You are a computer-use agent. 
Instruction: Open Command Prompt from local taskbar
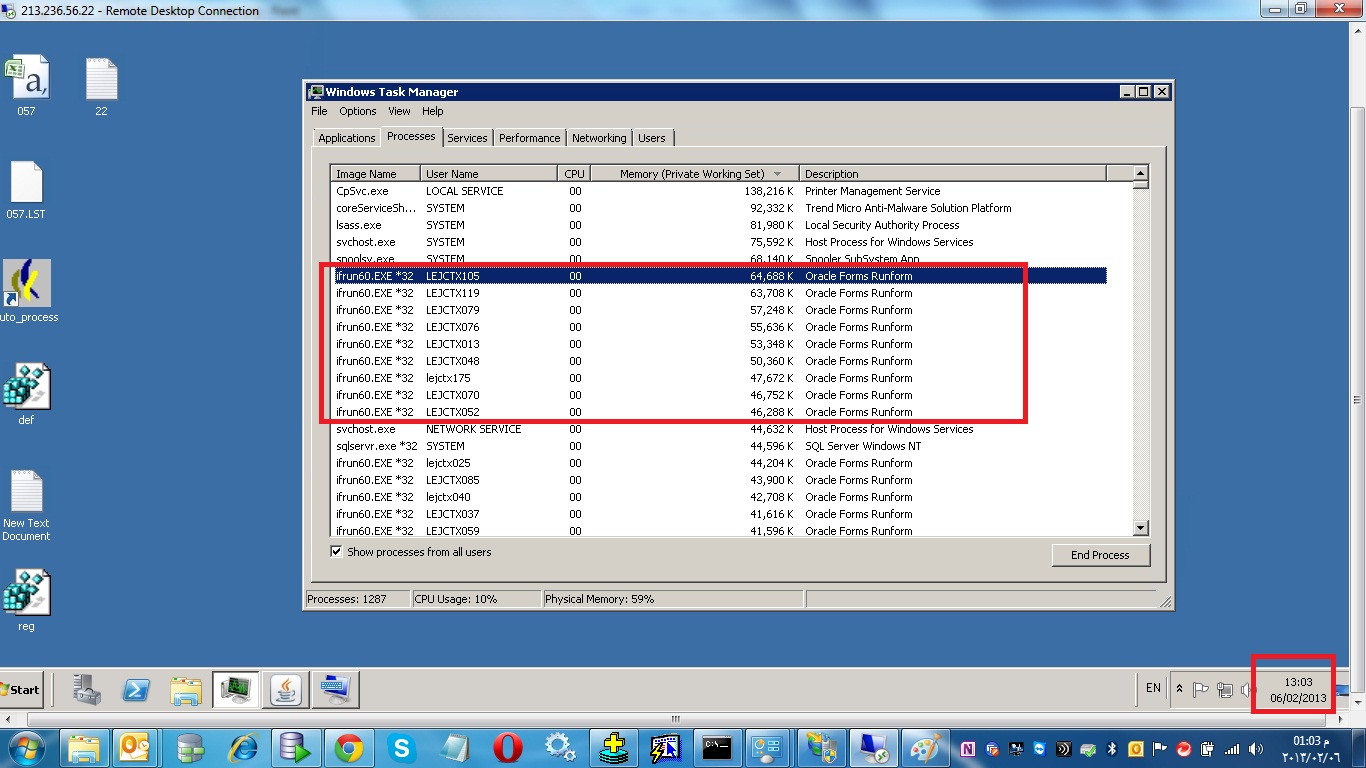(716, 747)
